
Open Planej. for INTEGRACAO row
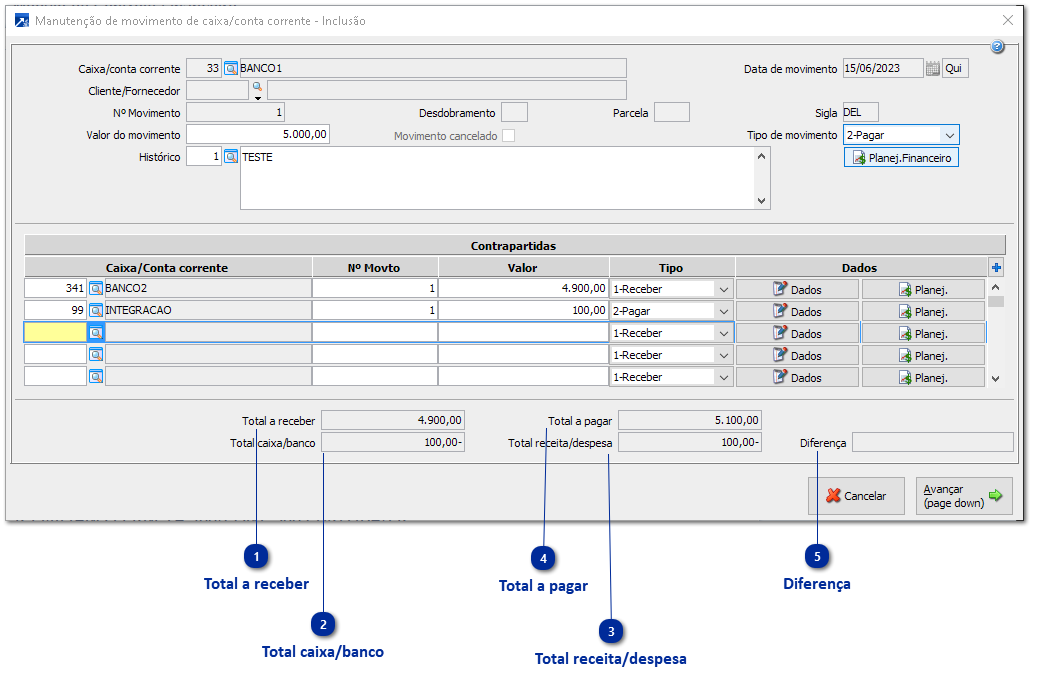[922, 311]
